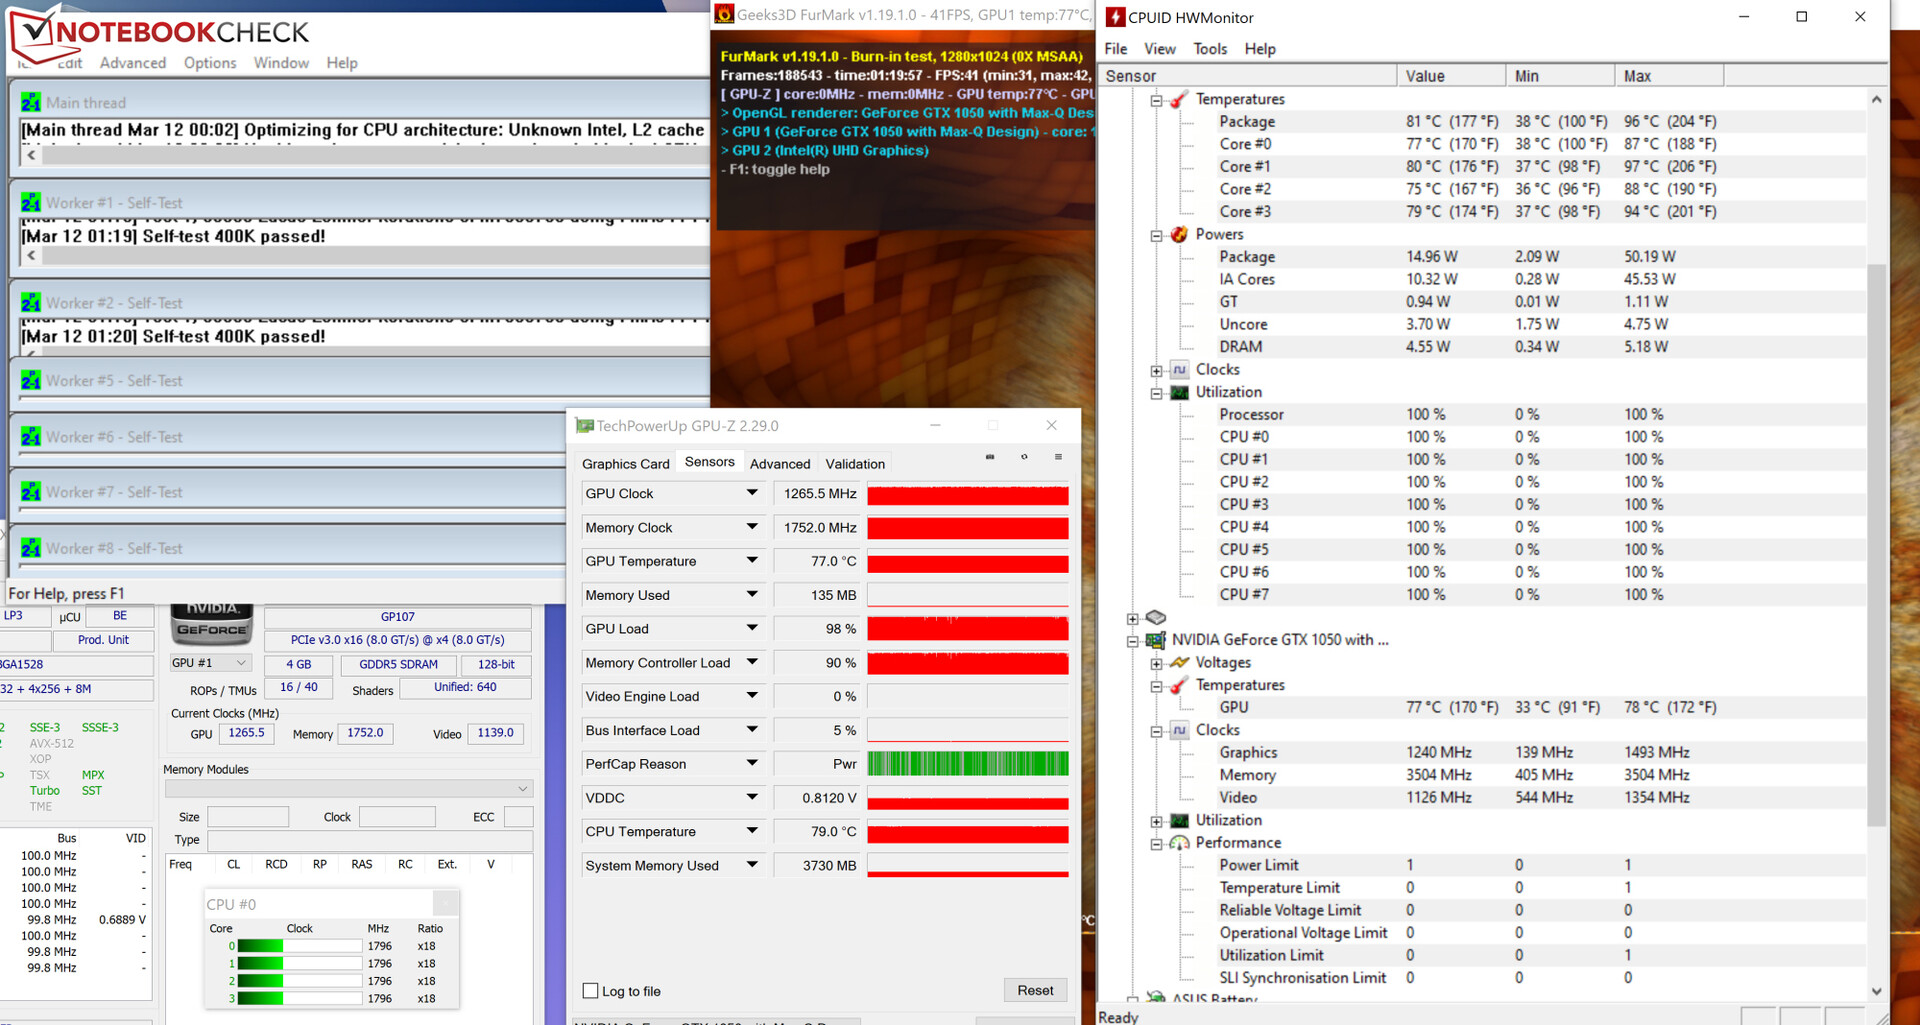Click the HWMonitor scrollbar up arrow

click(x=1876, y=99)
